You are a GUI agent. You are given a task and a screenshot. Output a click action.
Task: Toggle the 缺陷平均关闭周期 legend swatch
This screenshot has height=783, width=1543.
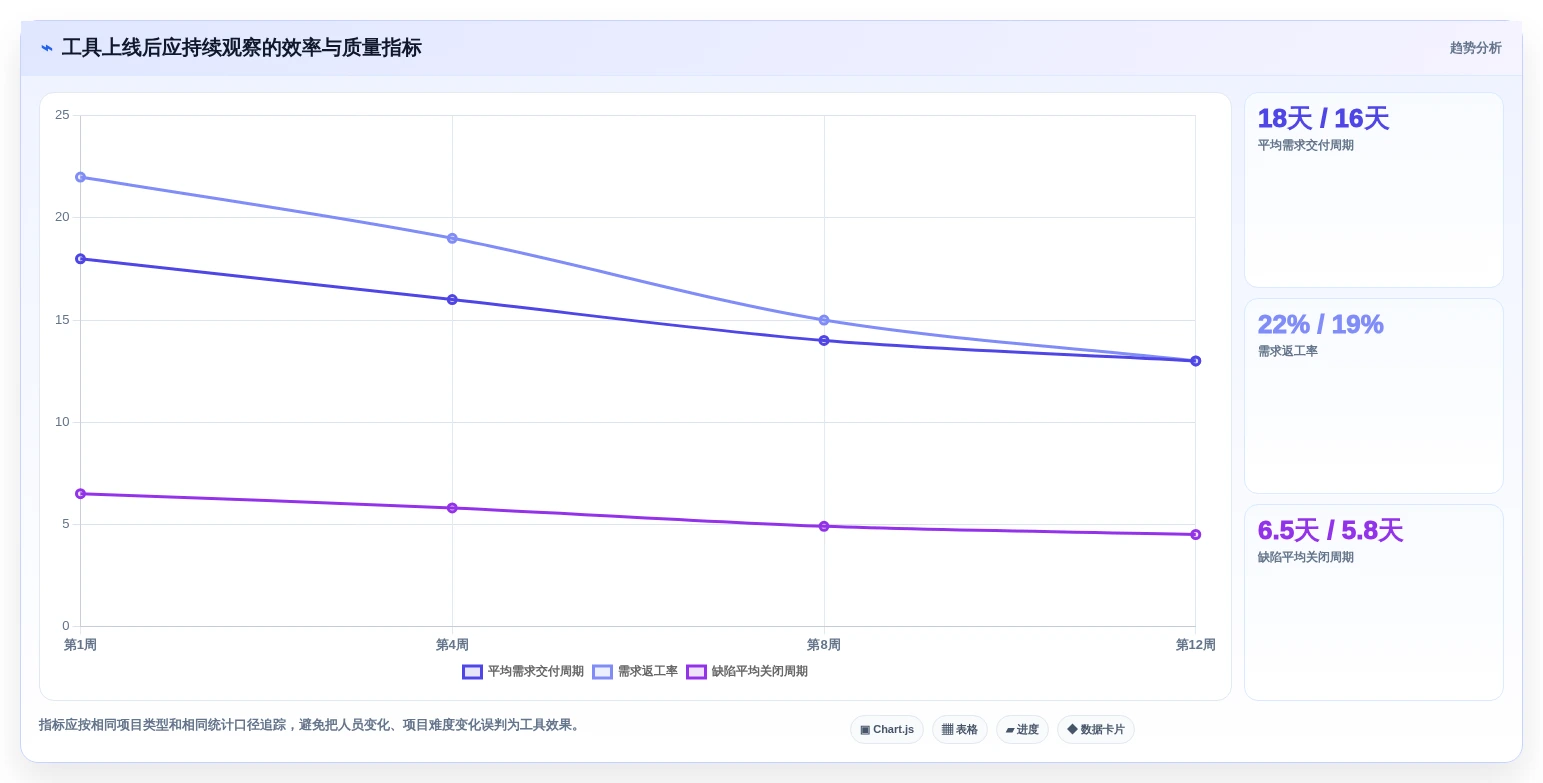(x=696, y=672)
